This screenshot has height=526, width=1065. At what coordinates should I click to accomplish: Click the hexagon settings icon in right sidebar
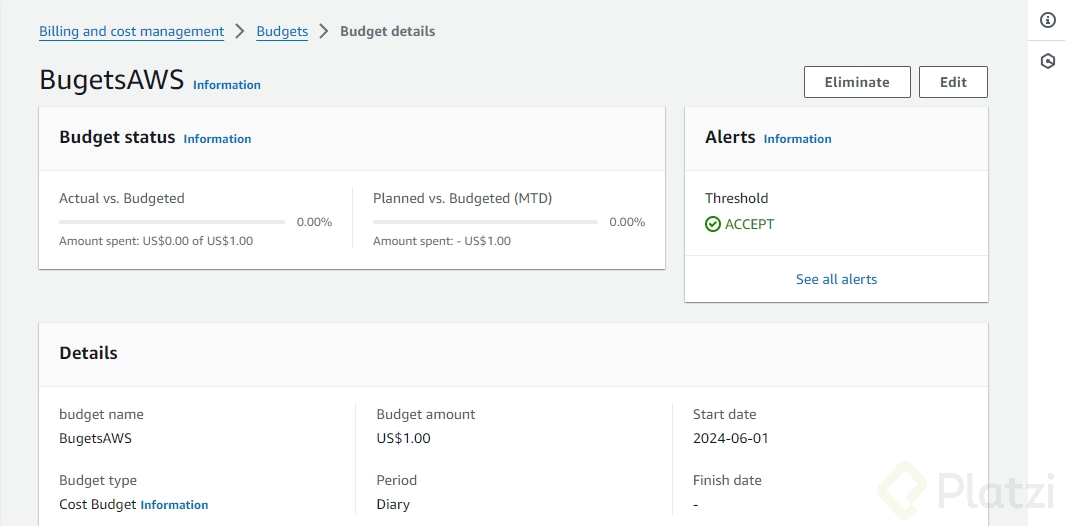coord(1047,61)
